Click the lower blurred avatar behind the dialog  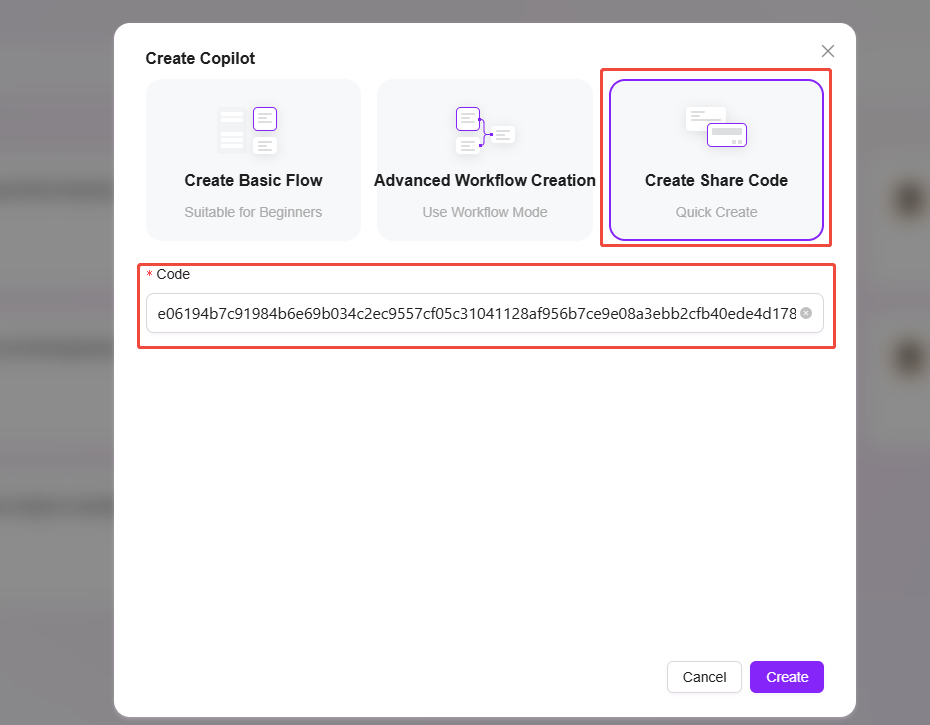tap(910, 358)
